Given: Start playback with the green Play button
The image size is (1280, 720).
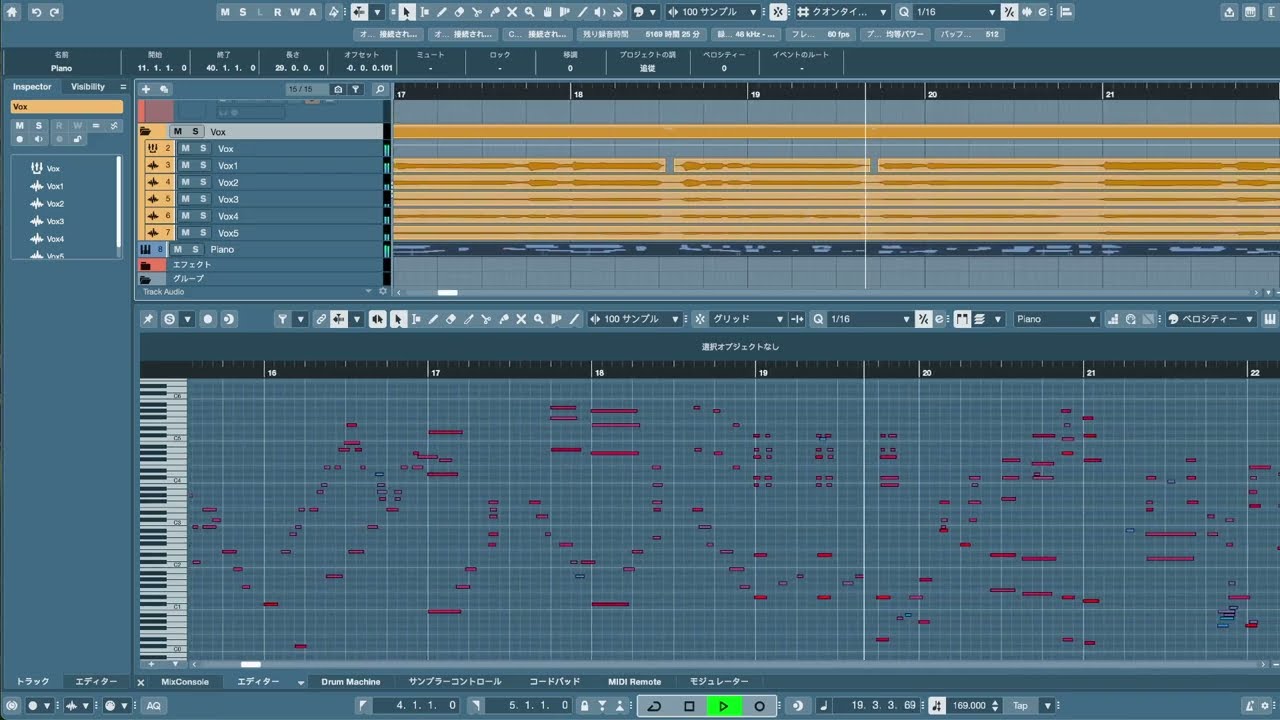Looking at the screenshot, I should 724,706.
